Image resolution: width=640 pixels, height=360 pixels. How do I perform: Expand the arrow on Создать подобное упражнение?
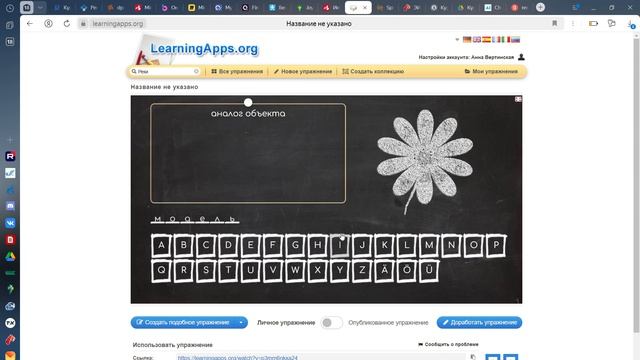(x=241, y=322)
